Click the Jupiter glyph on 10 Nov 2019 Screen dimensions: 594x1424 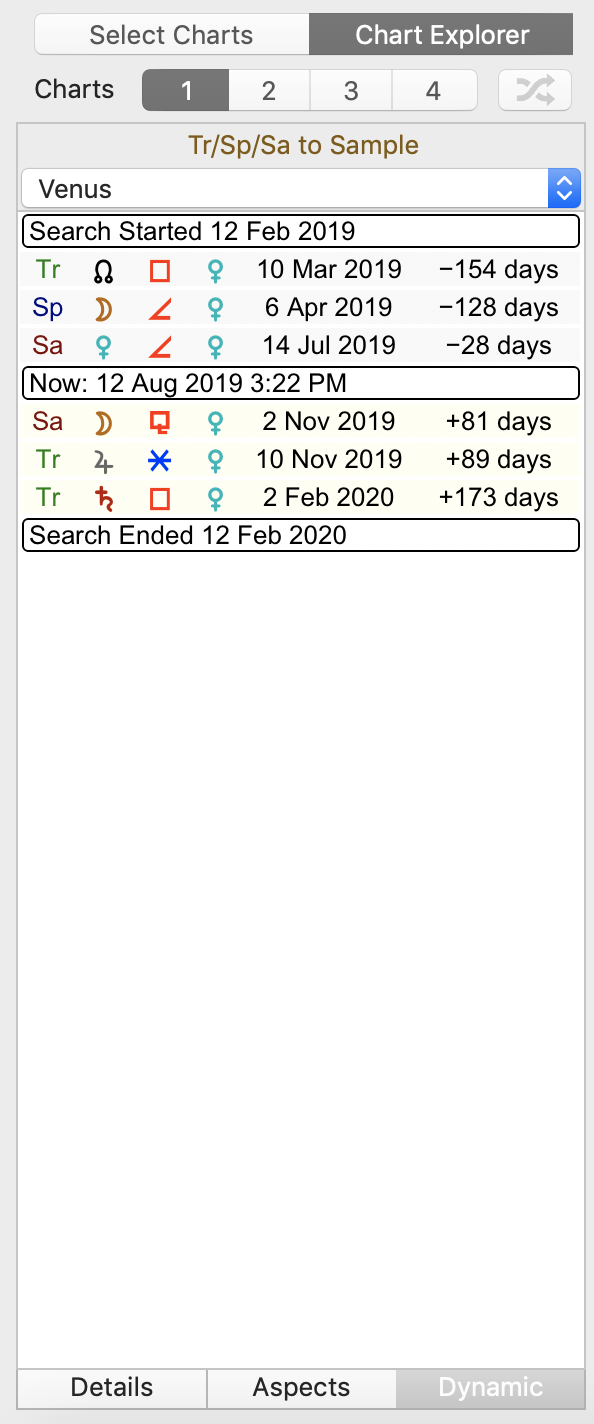(102, 459)
